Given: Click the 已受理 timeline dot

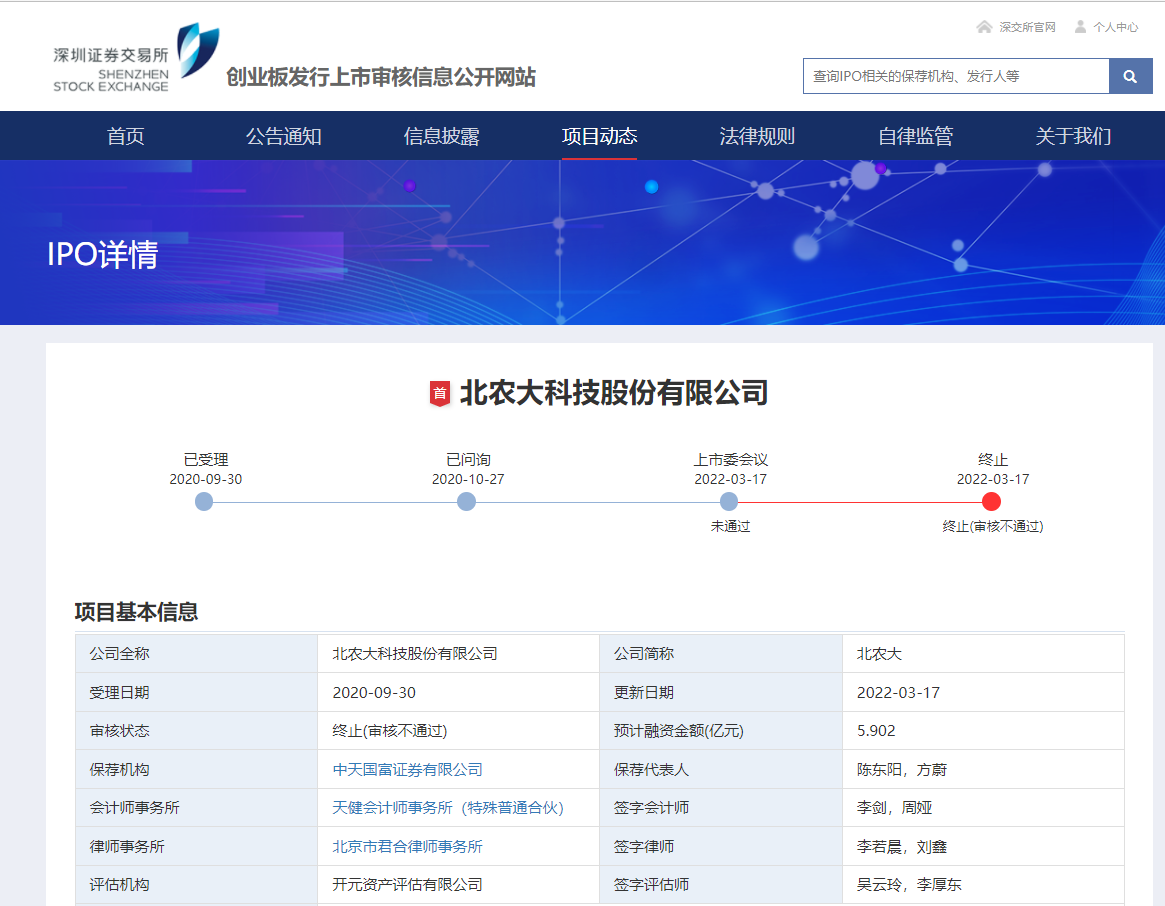Looking at the screenshot, I should [x=204, y=502].
